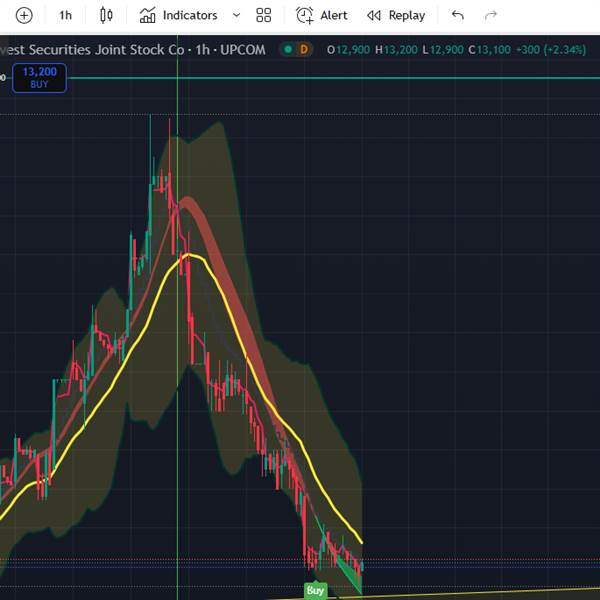Undo the last chart action
The image size is (600, 600).
click(x=458, y=15)
